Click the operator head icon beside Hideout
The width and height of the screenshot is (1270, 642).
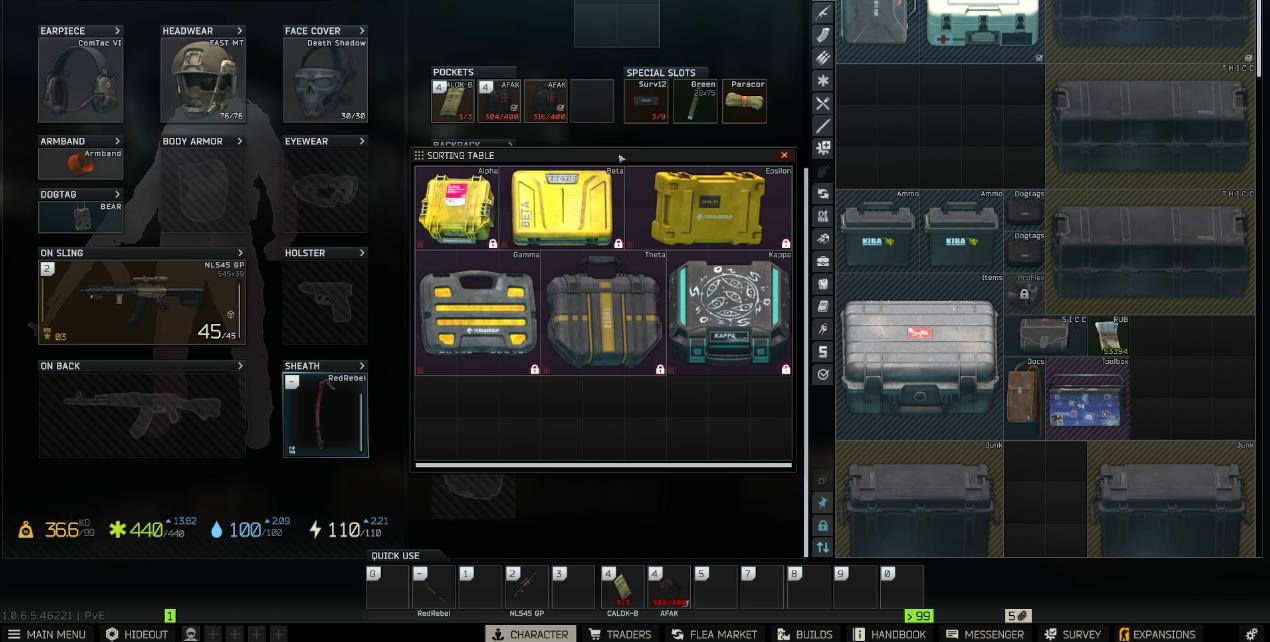[190, 634]
